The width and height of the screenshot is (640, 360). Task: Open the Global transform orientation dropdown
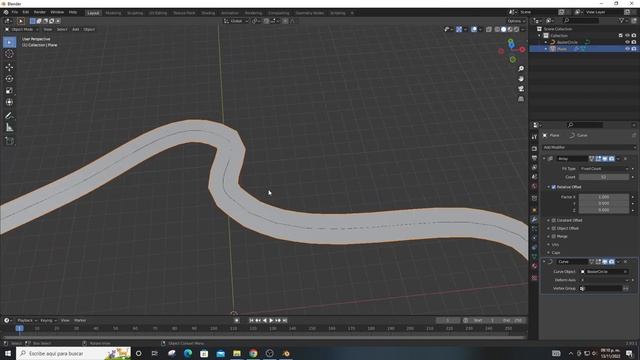[236, 21]
